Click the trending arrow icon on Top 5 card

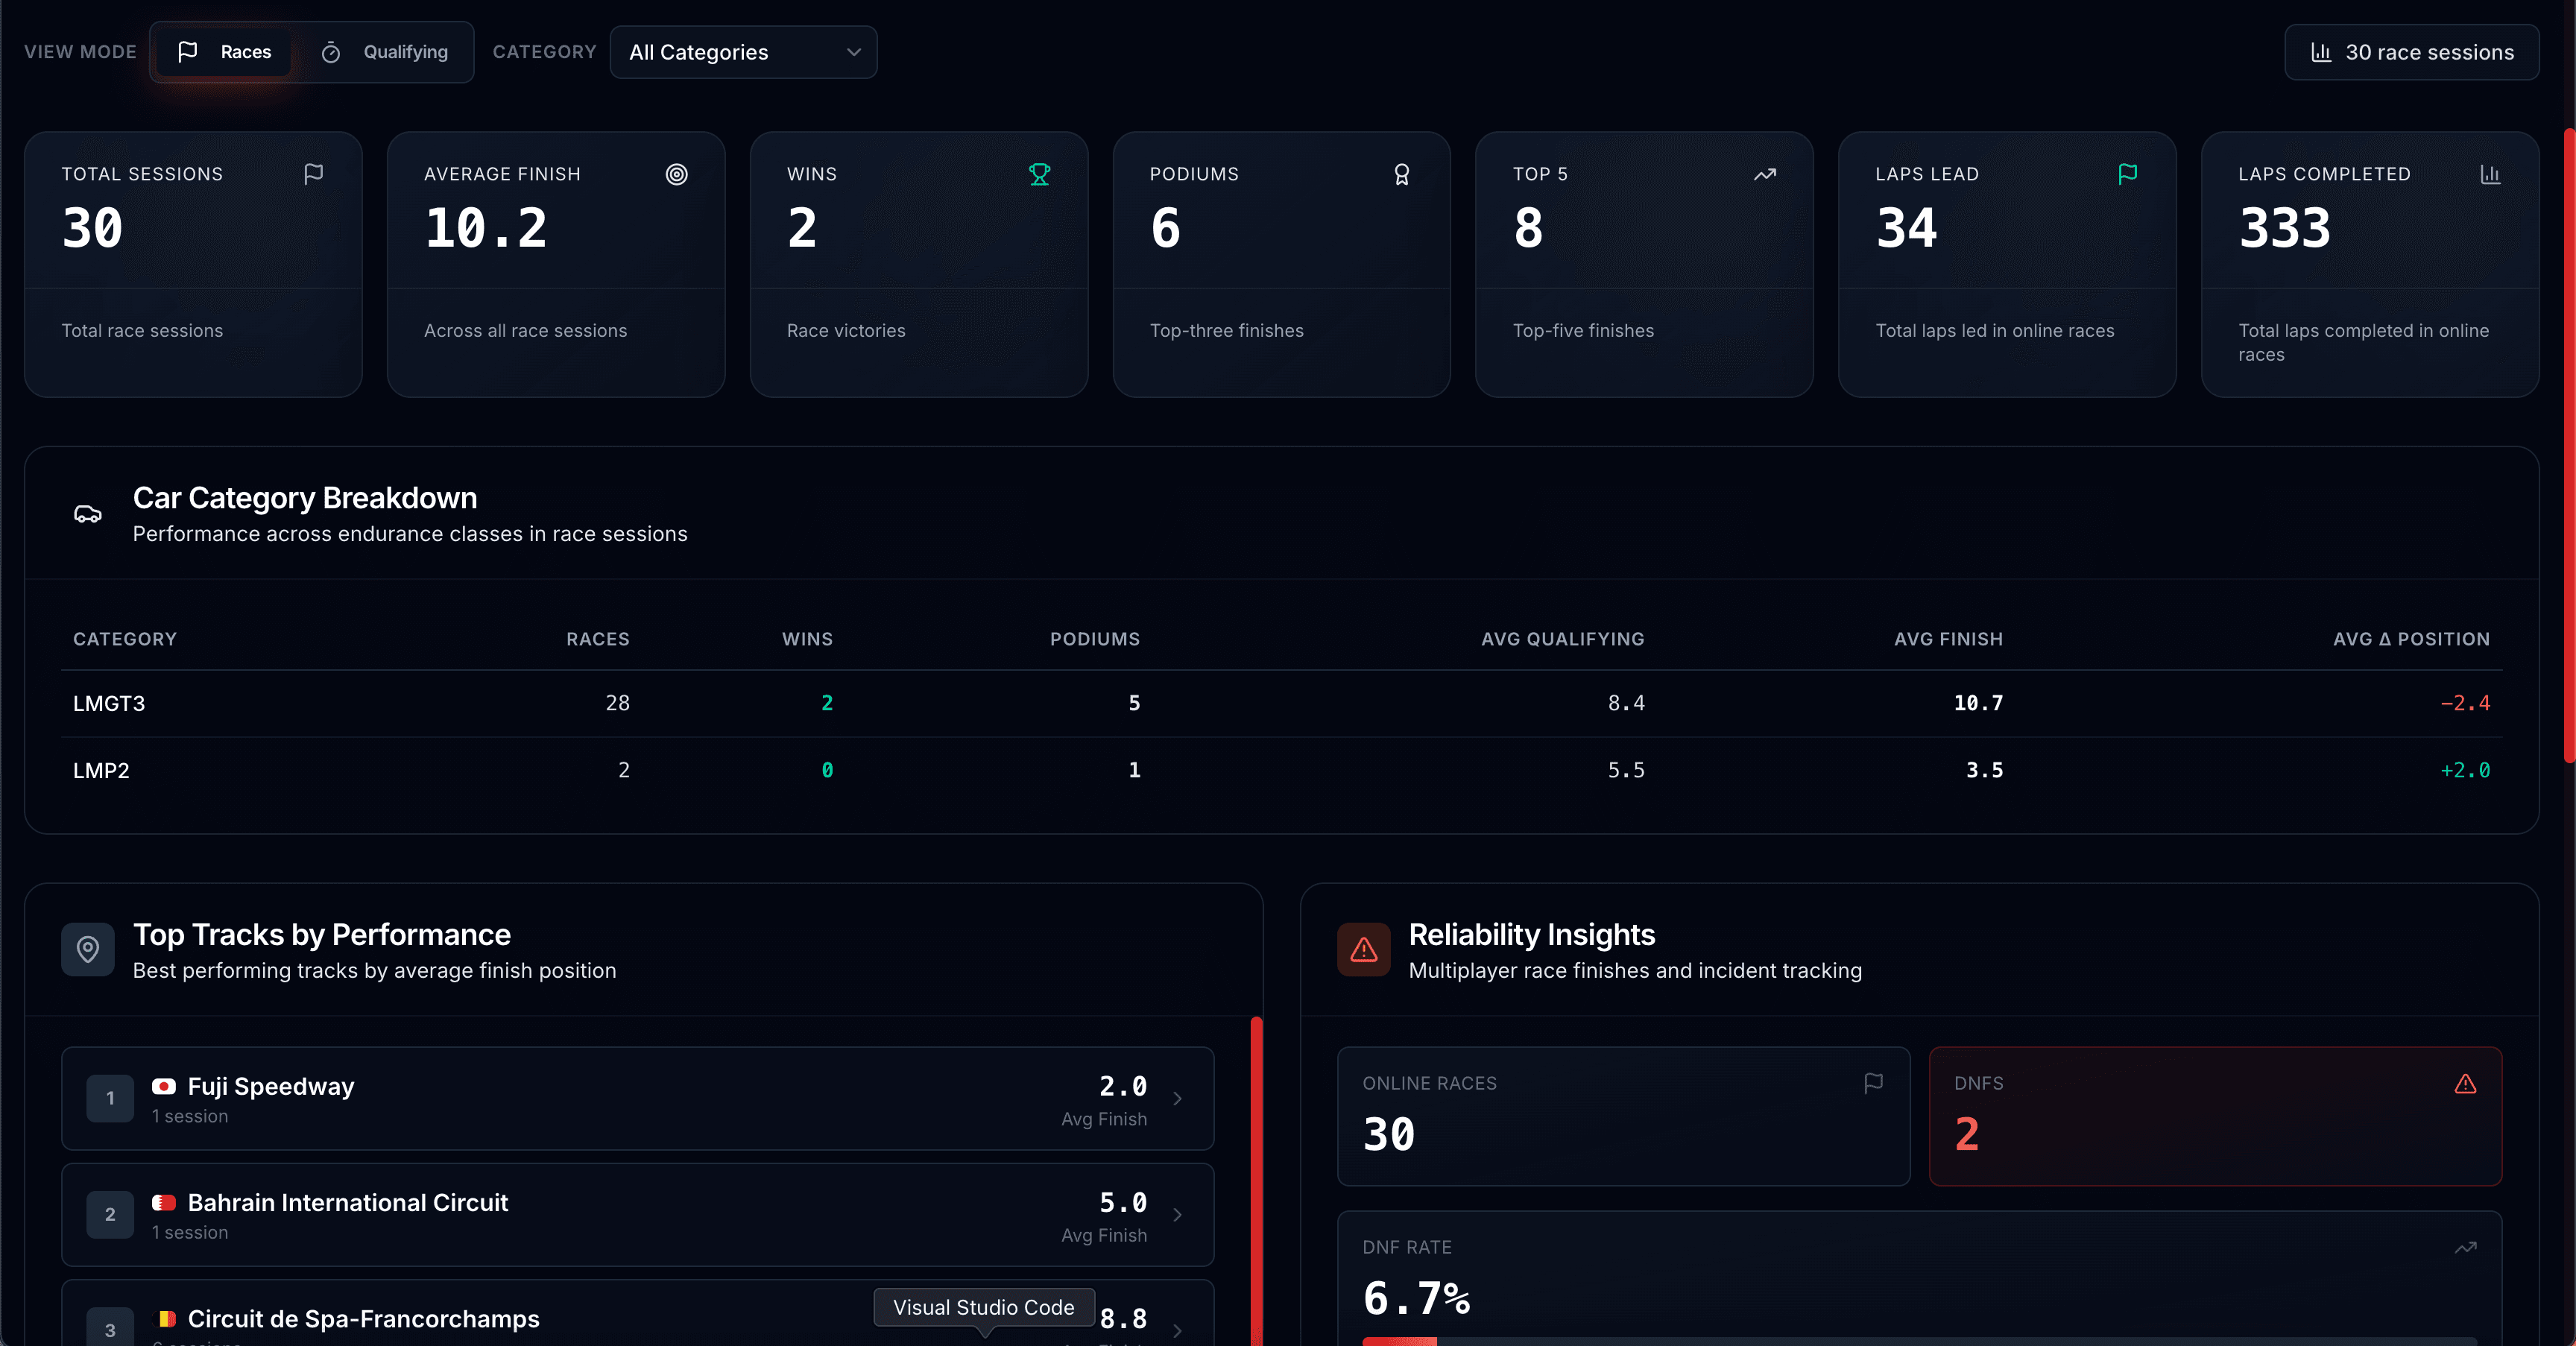1764,174
